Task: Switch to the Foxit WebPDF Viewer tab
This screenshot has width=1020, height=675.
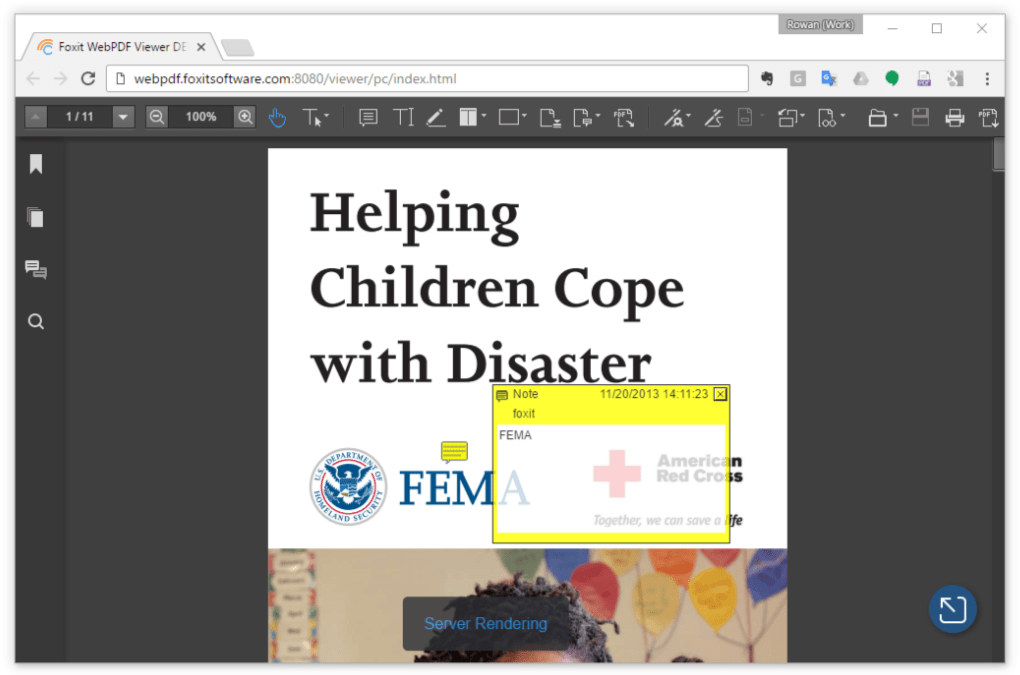Action: point(121,47)
